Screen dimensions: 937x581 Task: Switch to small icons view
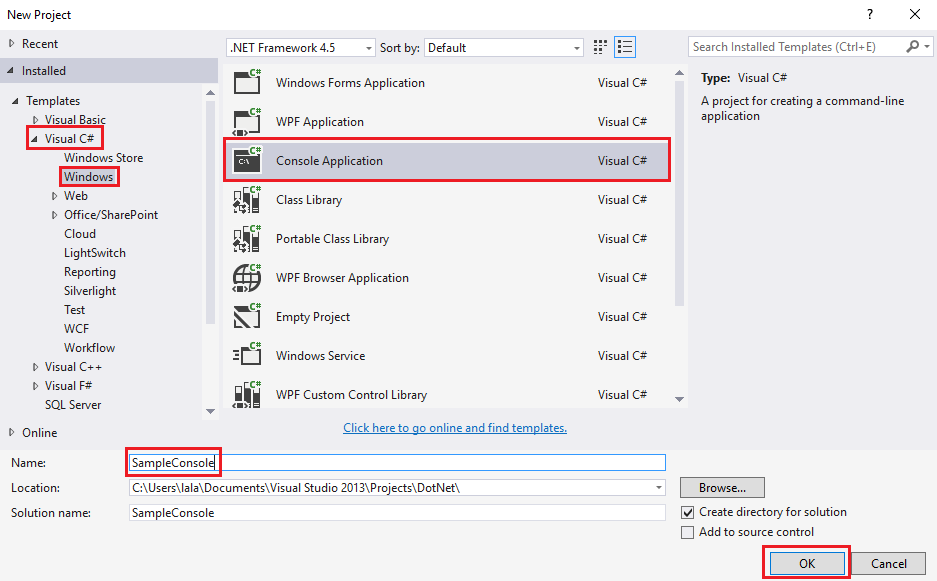coord(600,47)
